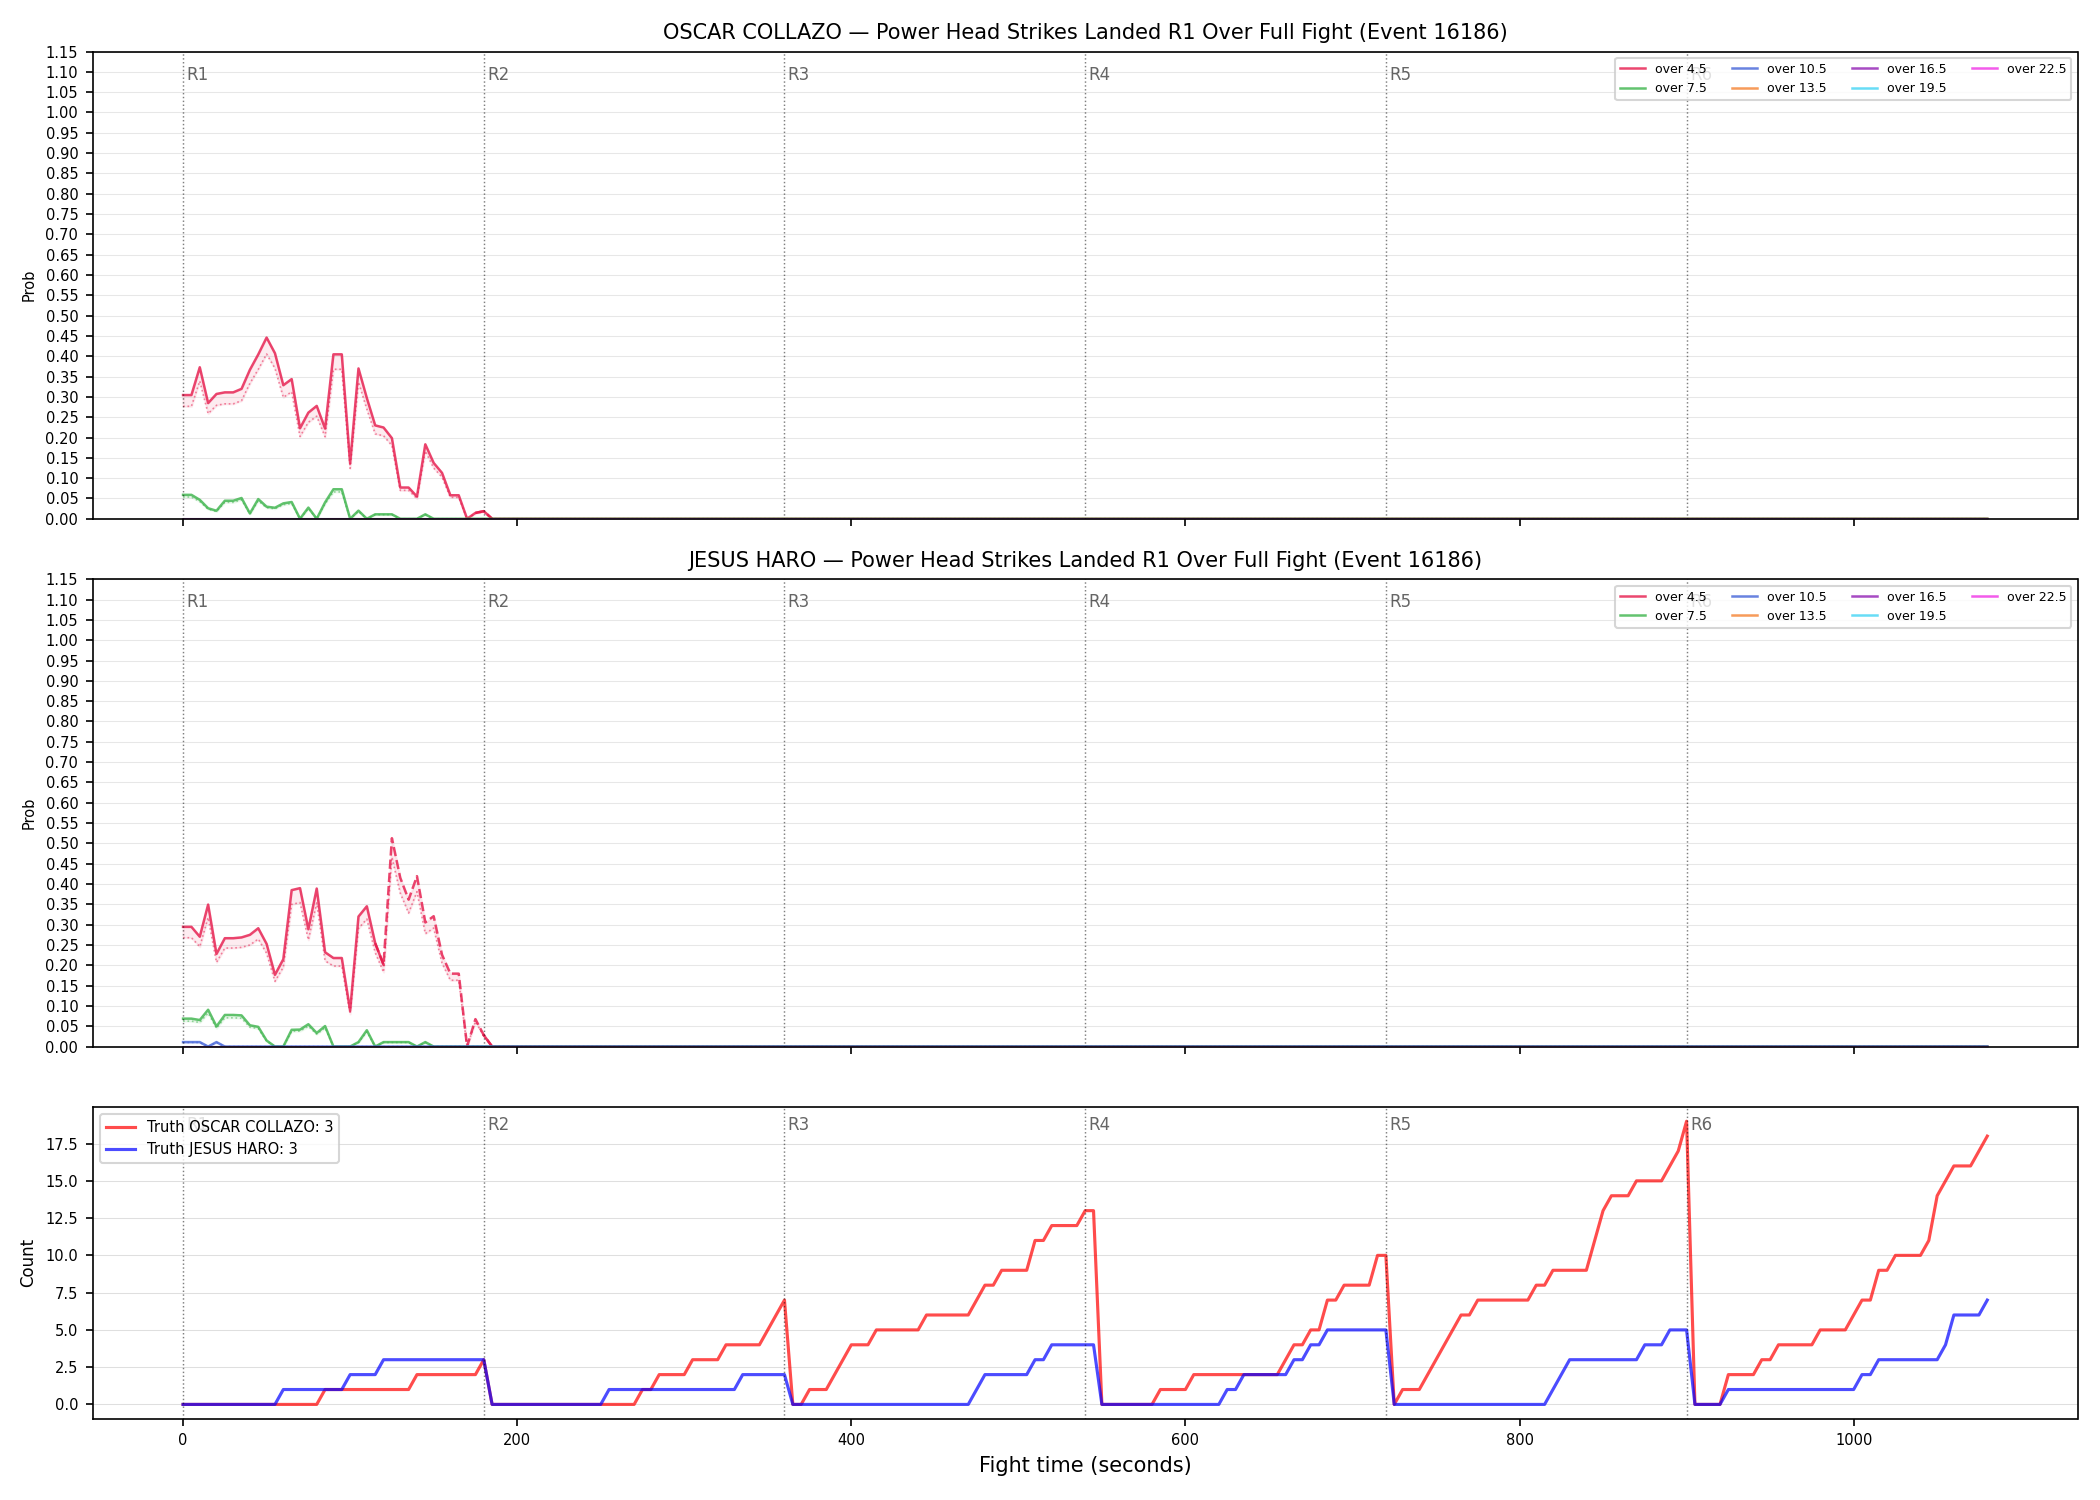Click the R2 marker in OSCAR COLLAZO chart
Screen dimensions: 2100x1500
(x=498, y=74)
